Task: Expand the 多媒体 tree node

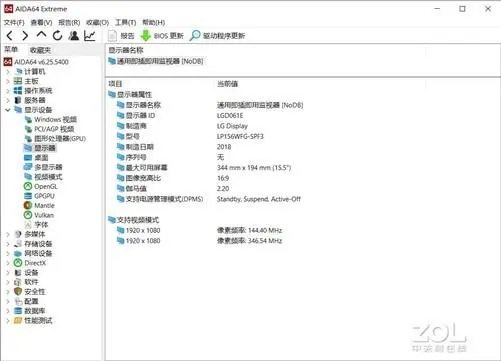Action: [8, 234]
